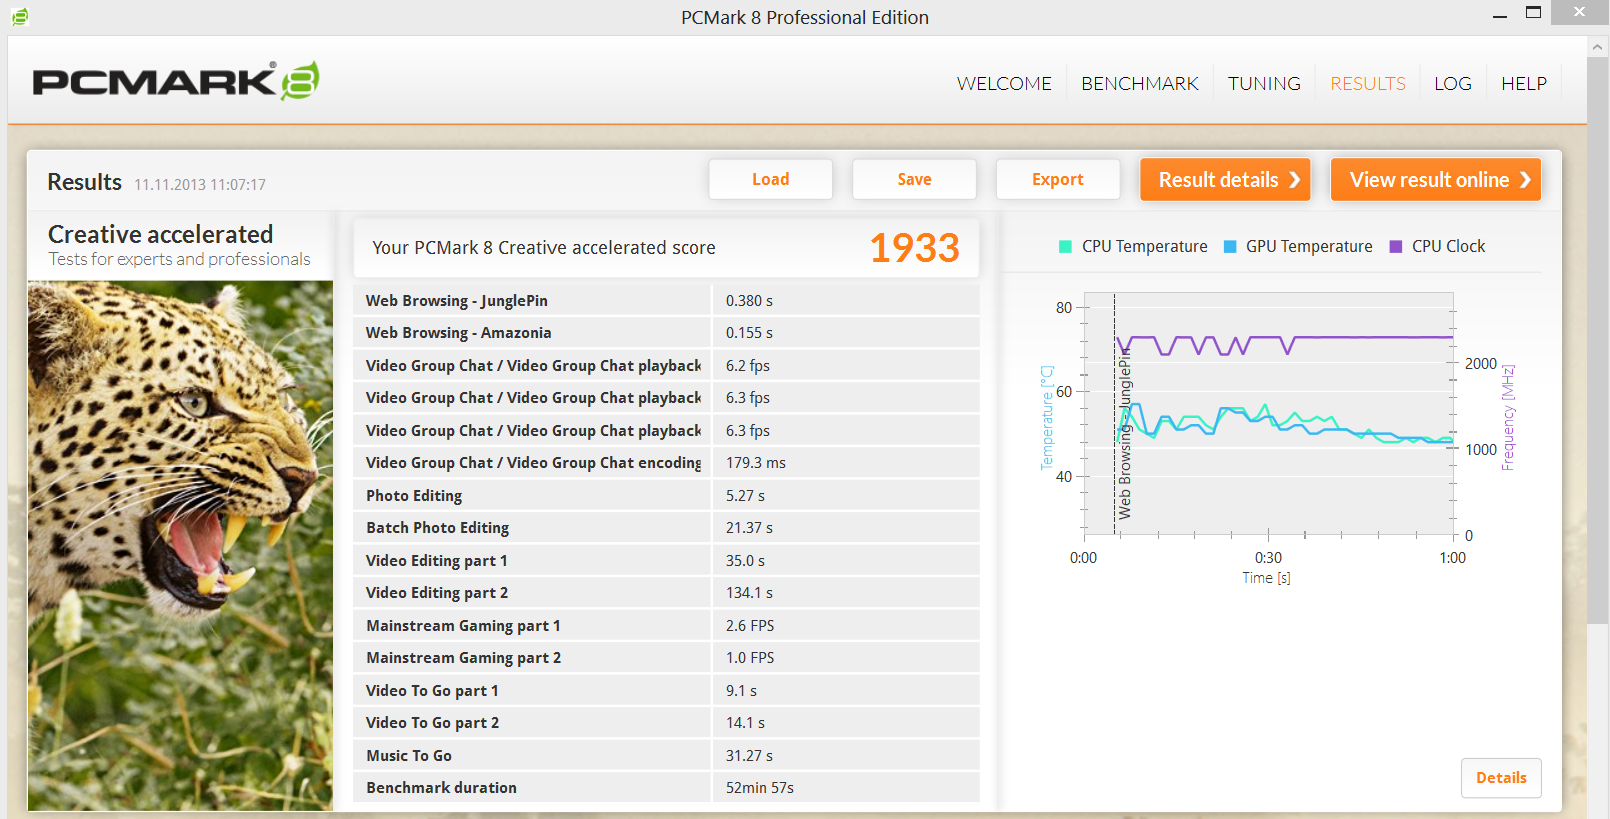1610x819 pixels.
Task: Click the 5.27 s Photo Editing value
Action: (x=745, y=496)
